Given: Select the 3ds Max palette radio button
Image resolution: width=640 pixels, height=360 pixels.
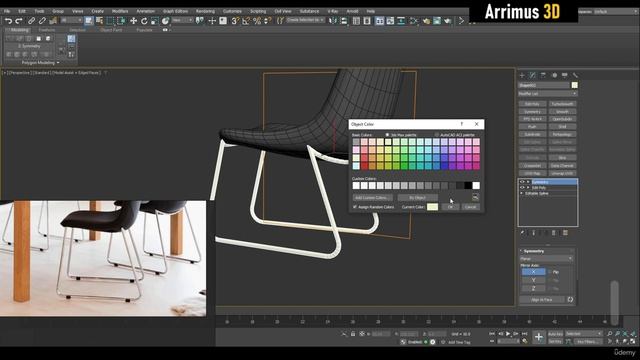Looking at the screenshot, I should tap(387, 135).
